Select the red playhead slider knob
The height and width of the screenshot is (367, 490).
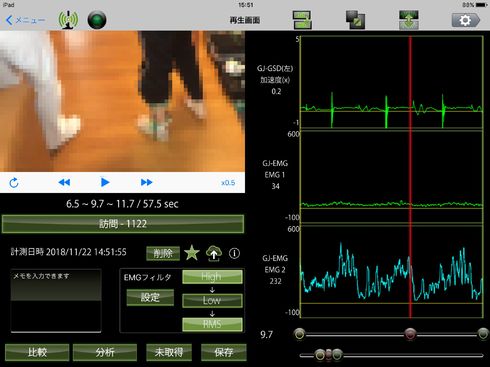coord(410,334)
